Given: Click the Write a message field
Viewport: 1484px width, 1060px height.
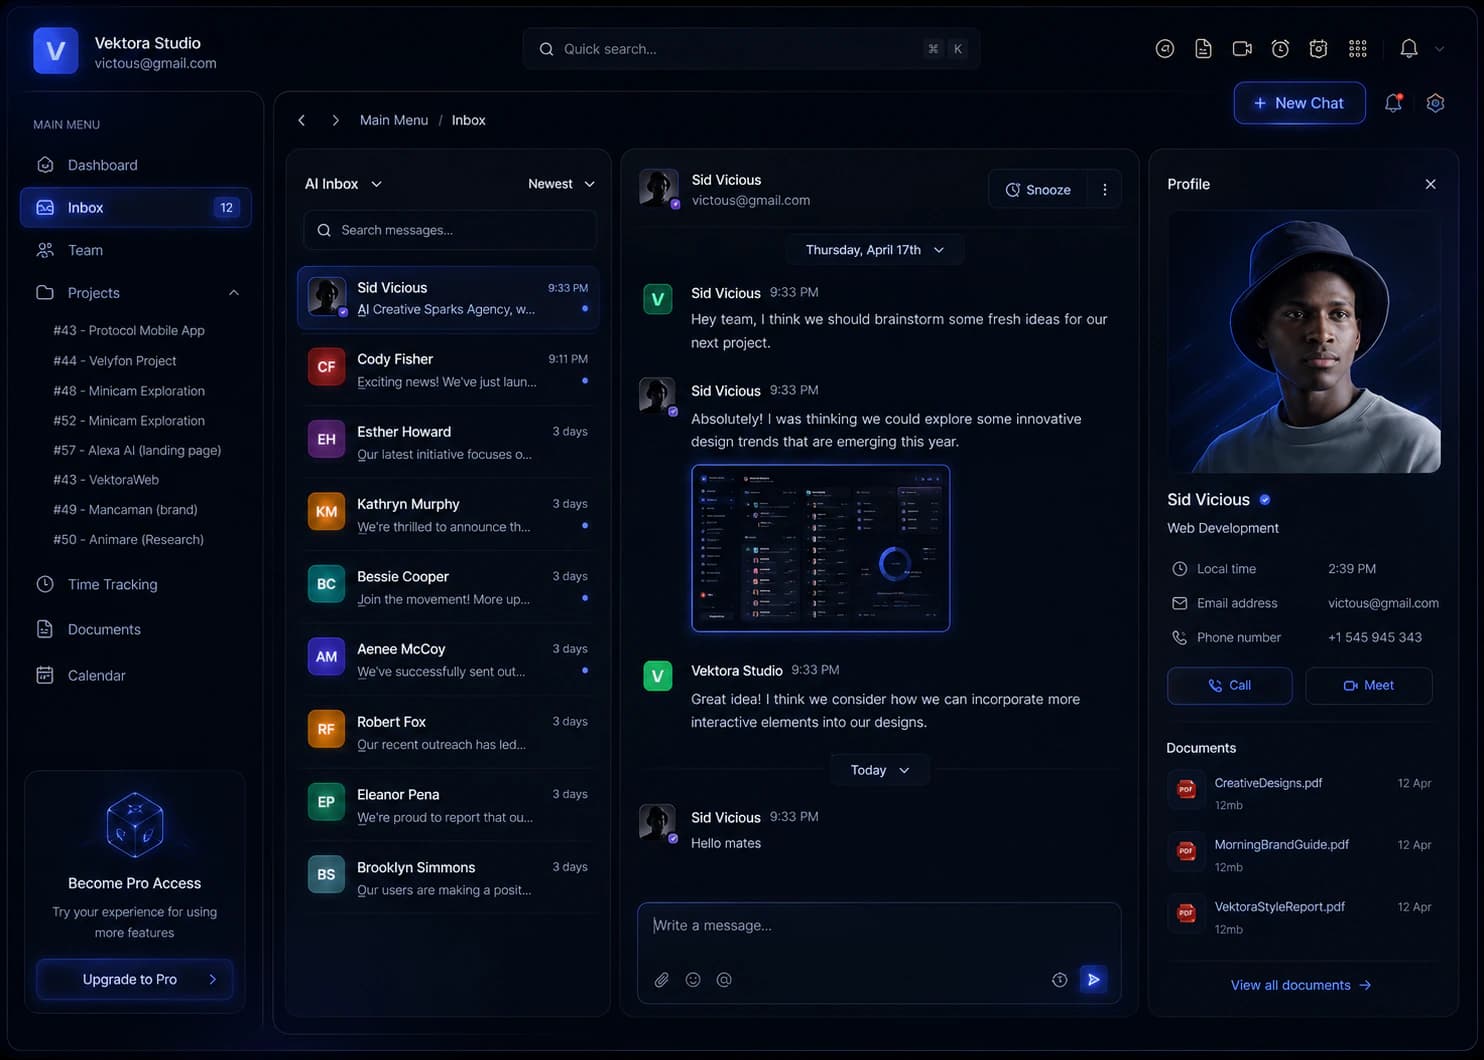Looking at the screenshot, I should (x=879, y=926).
